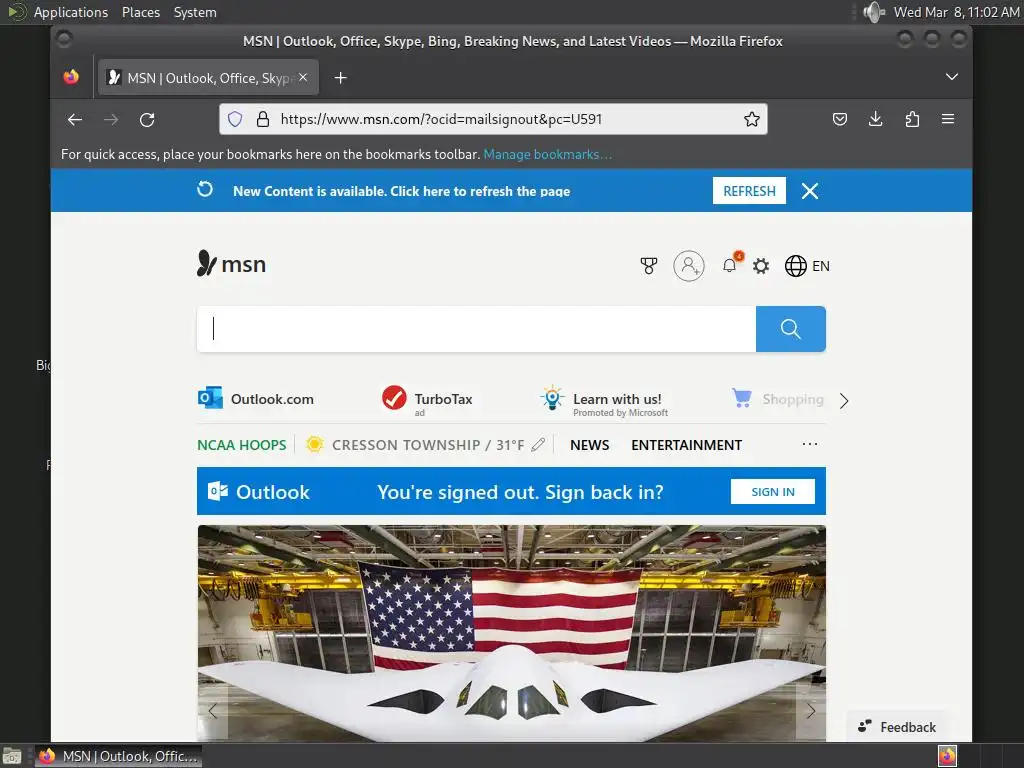
Task: Open a new tab with plus button
Action: tap(340, 78)
